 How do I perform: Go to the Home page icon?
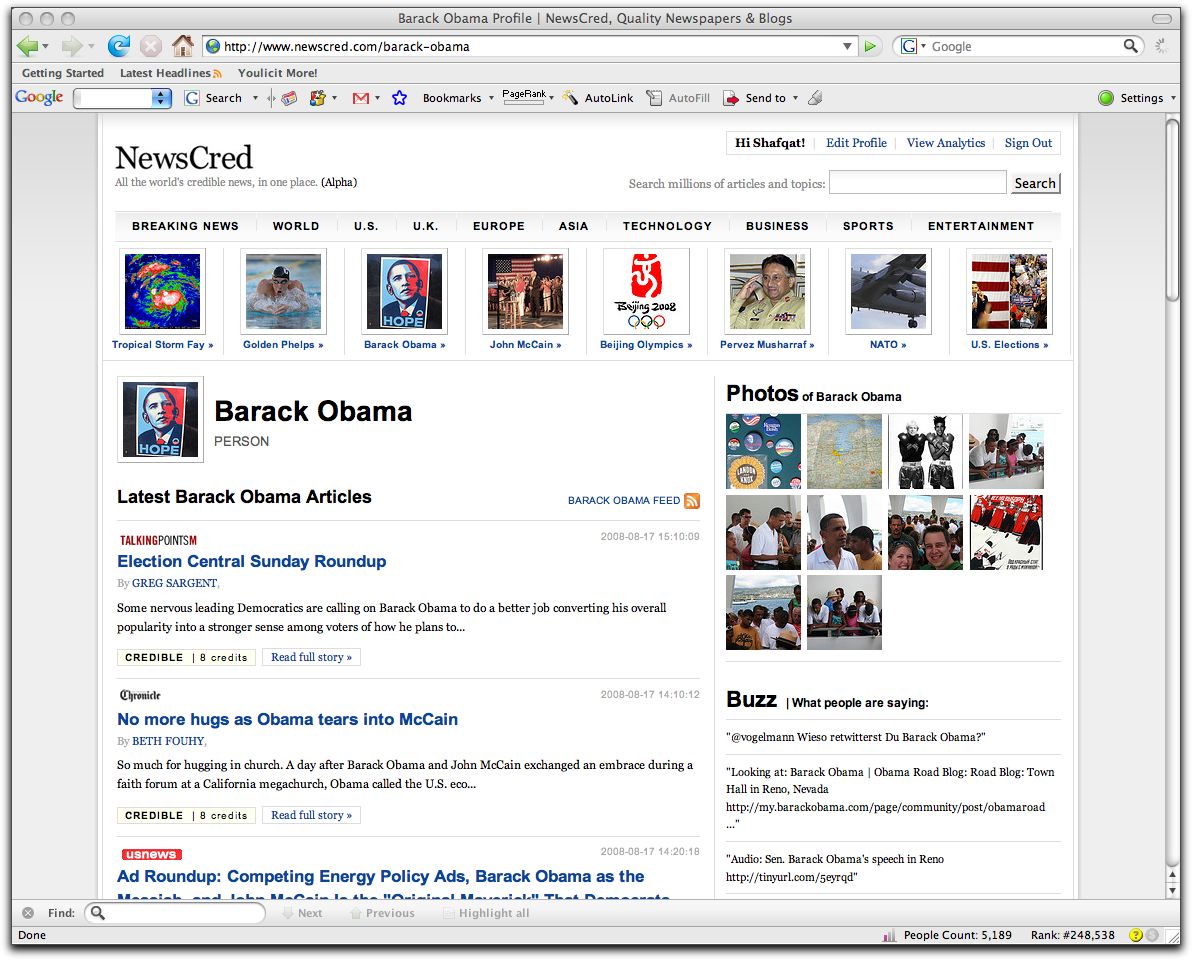click(x=182, y=46)
